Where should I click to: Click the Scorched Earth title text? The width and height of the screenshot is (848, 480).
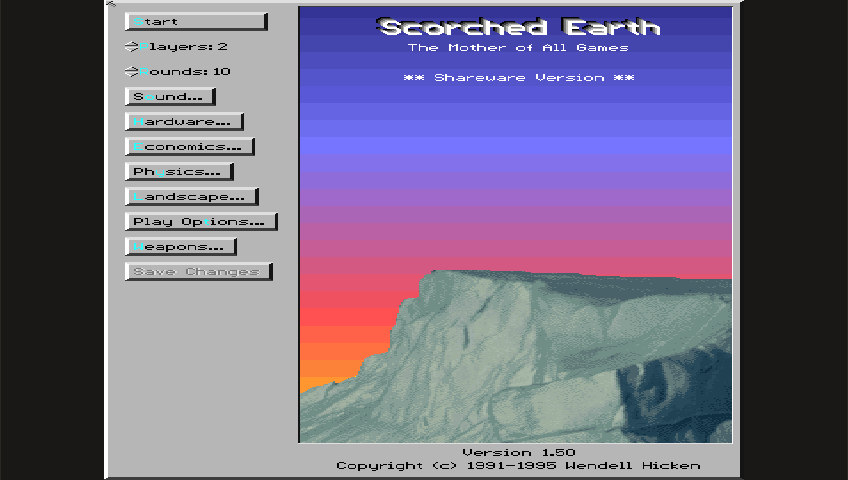pyautogui.click(x=518, y=27)
